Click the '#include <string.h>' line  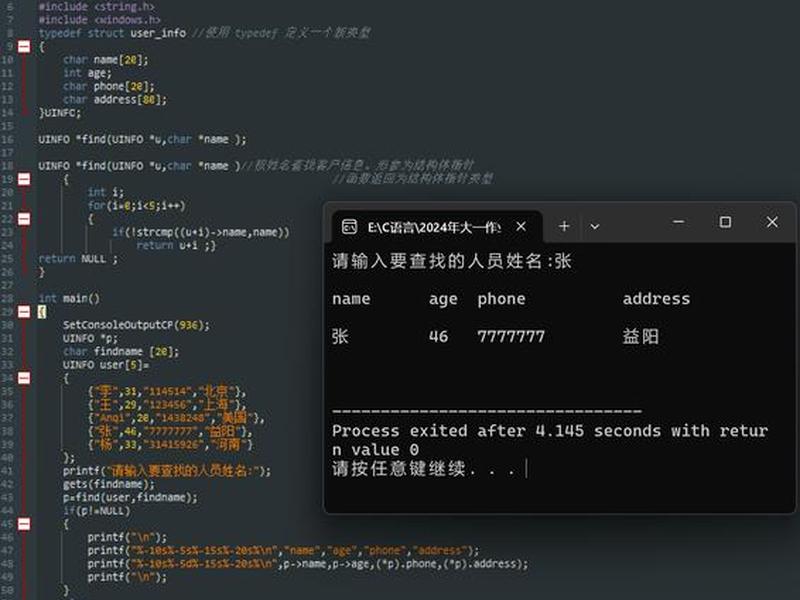[96, 7]
